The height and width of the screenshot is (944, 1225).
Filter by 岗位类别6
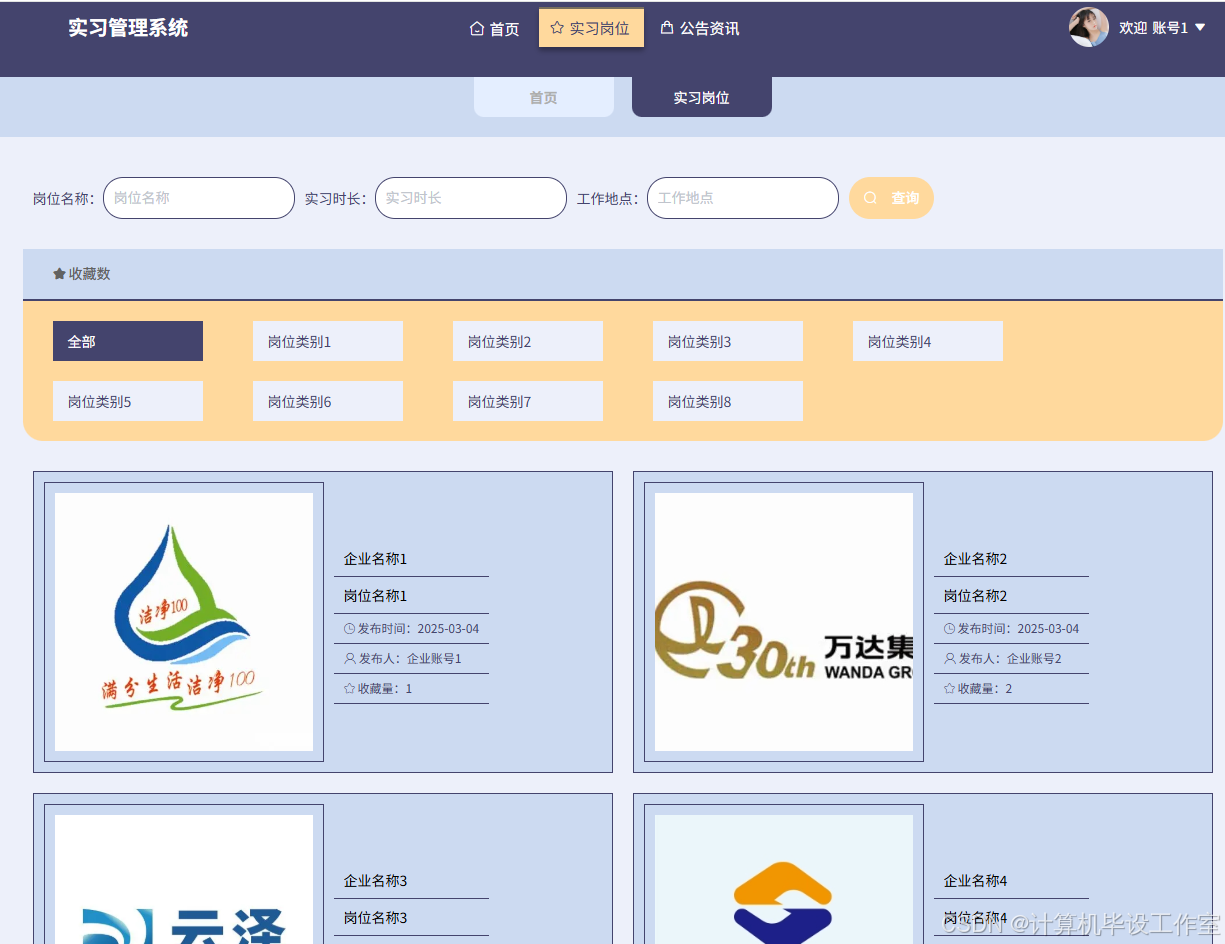click(328, 401)
